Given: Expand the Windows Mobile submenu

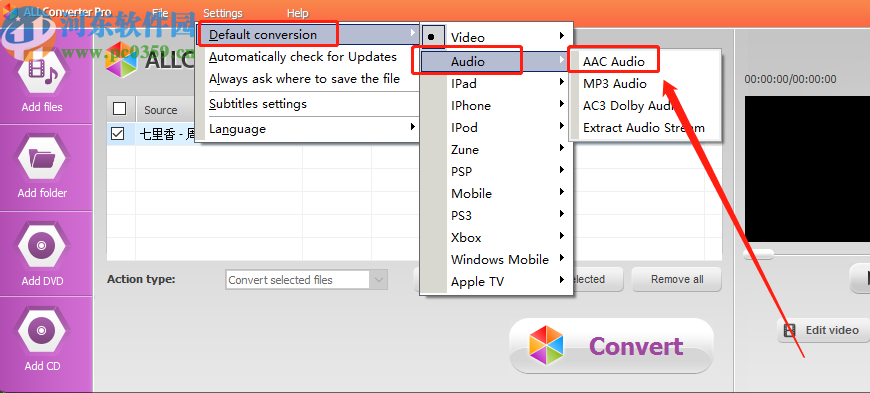Looking at the screenshot, I should click(496, 259).
